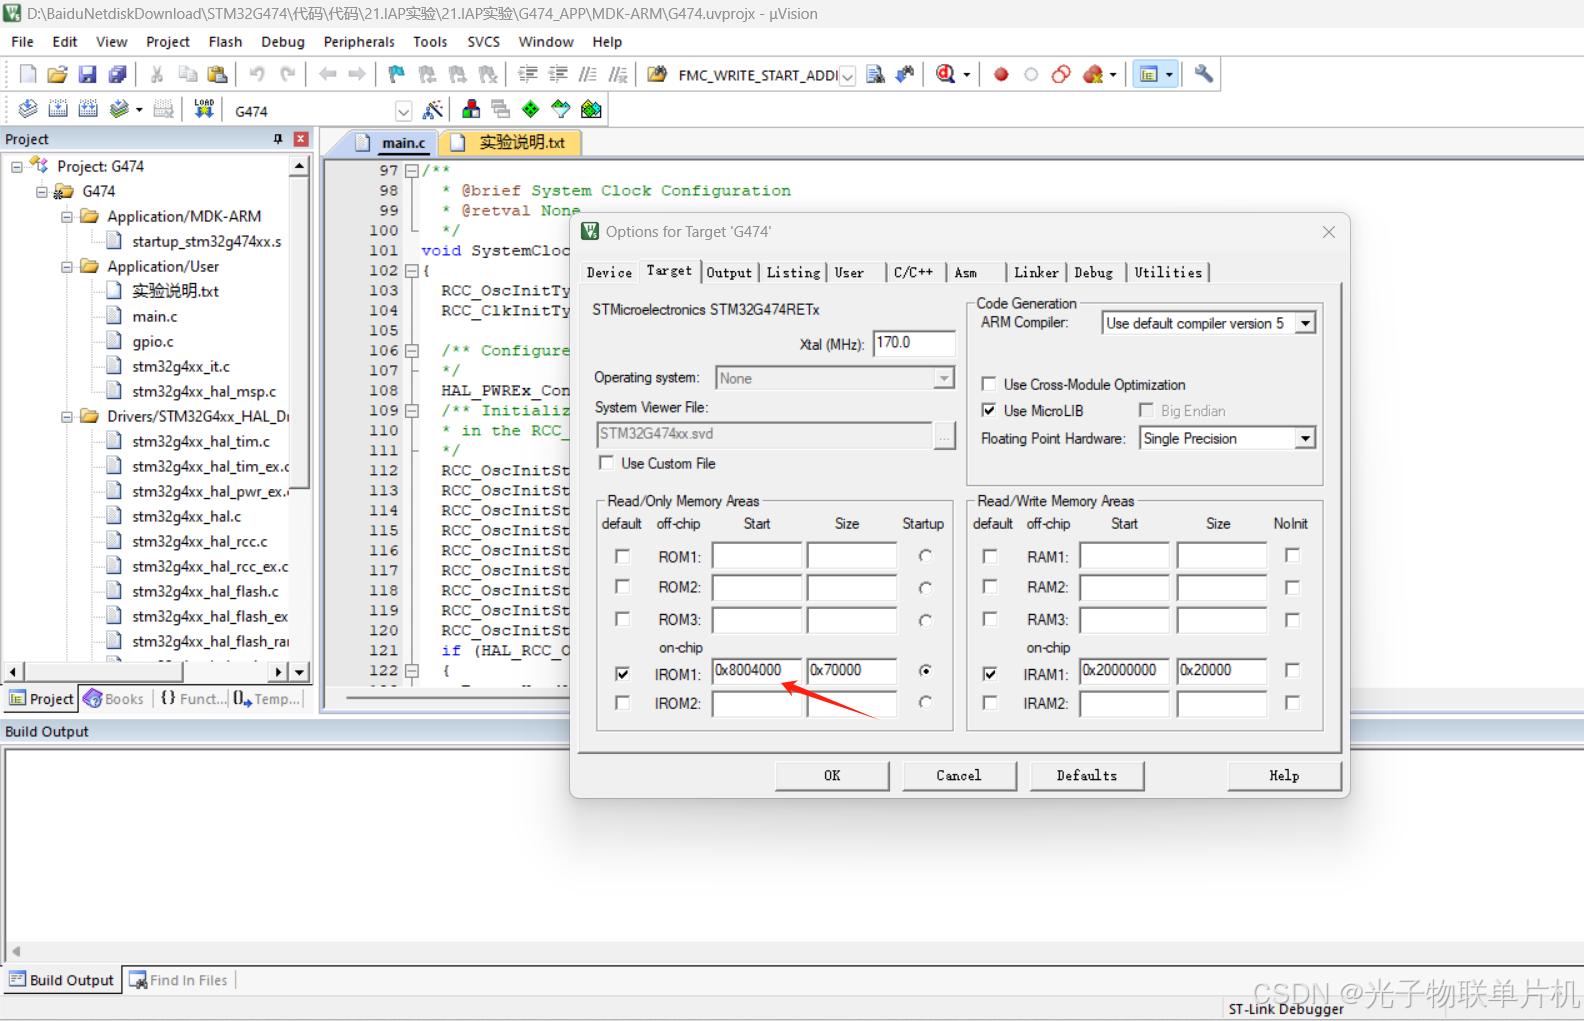
Task: Open the G474 target selection dropdown
Action: pyautogui.click(x=403, y=111)
